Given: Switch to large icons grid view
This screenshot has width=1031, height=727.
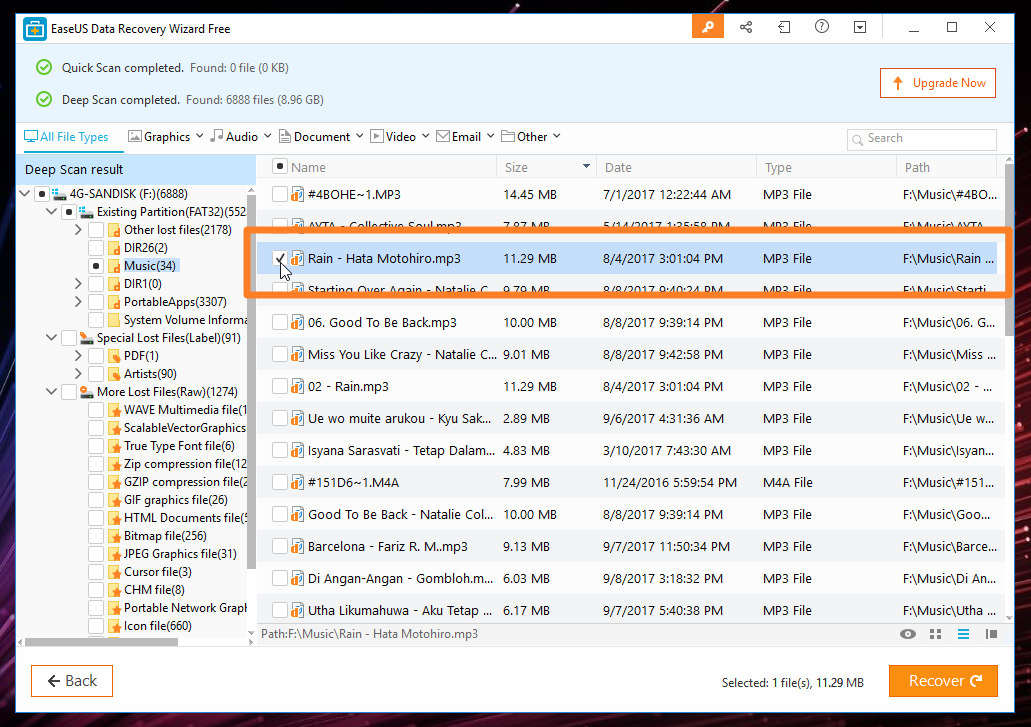Looking at the screenshot, I should click(936, 634).
